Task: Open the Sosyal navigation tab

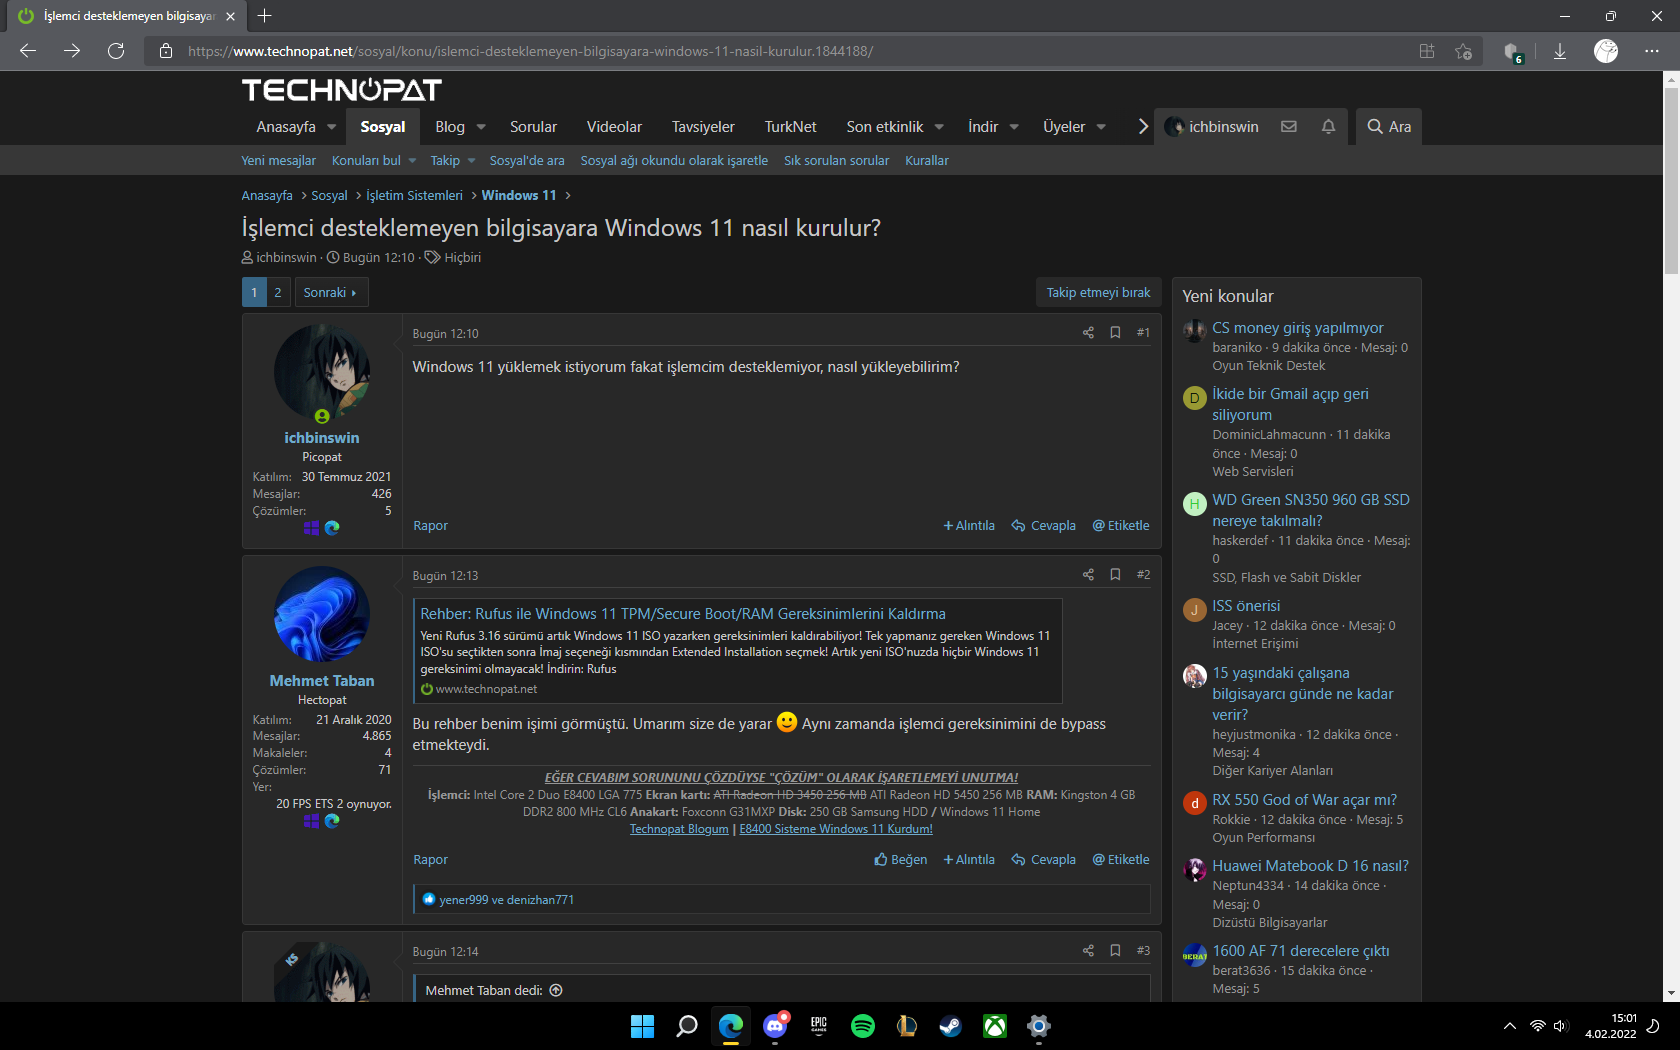Action: coord(383,127)
